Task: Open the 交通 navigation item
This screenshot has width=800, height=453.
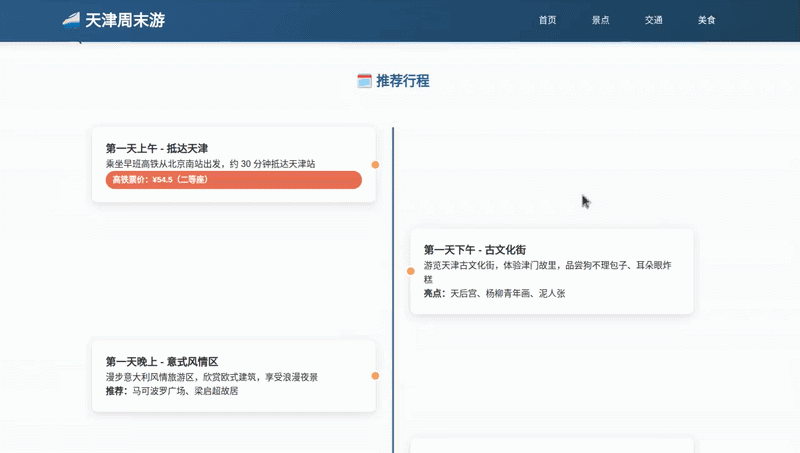Action: (x=653, y=20)
